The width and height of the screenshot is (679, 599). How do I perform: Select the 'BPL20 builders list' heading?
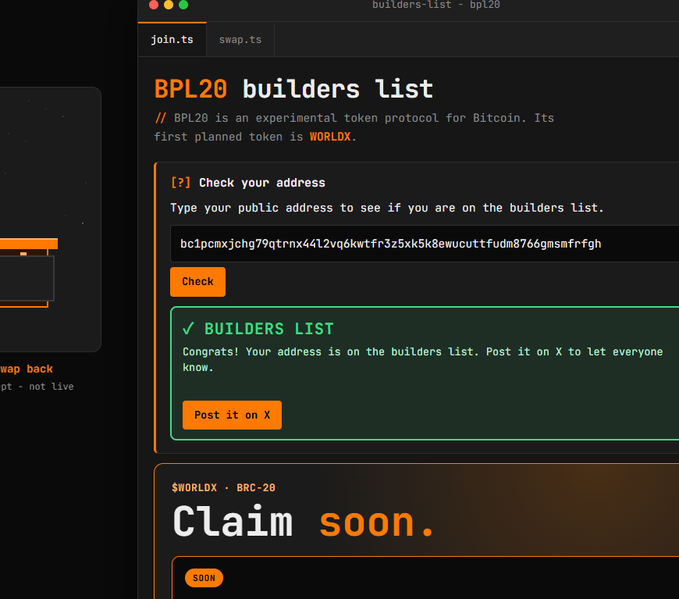294,89
